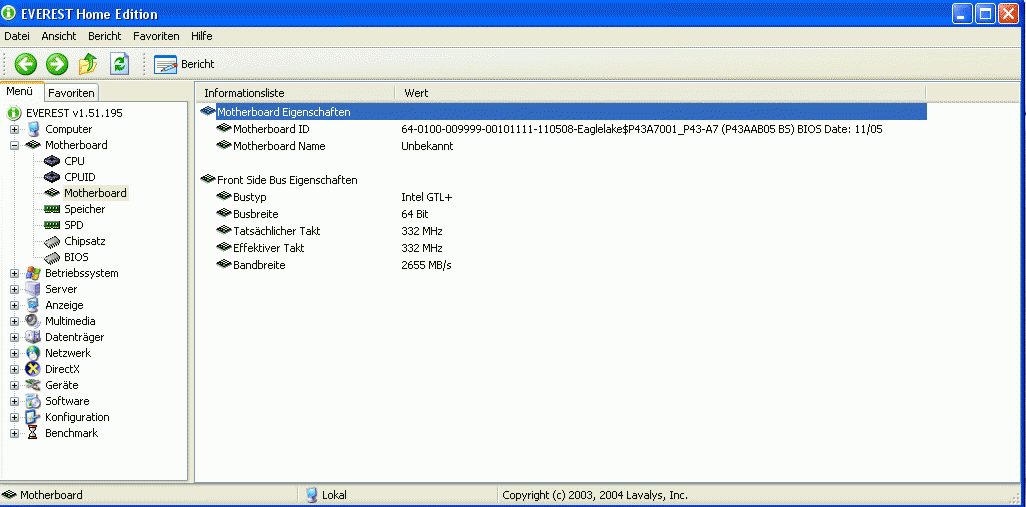
Task: Expand the Konfiguration tree node
Action: point(14,417)
